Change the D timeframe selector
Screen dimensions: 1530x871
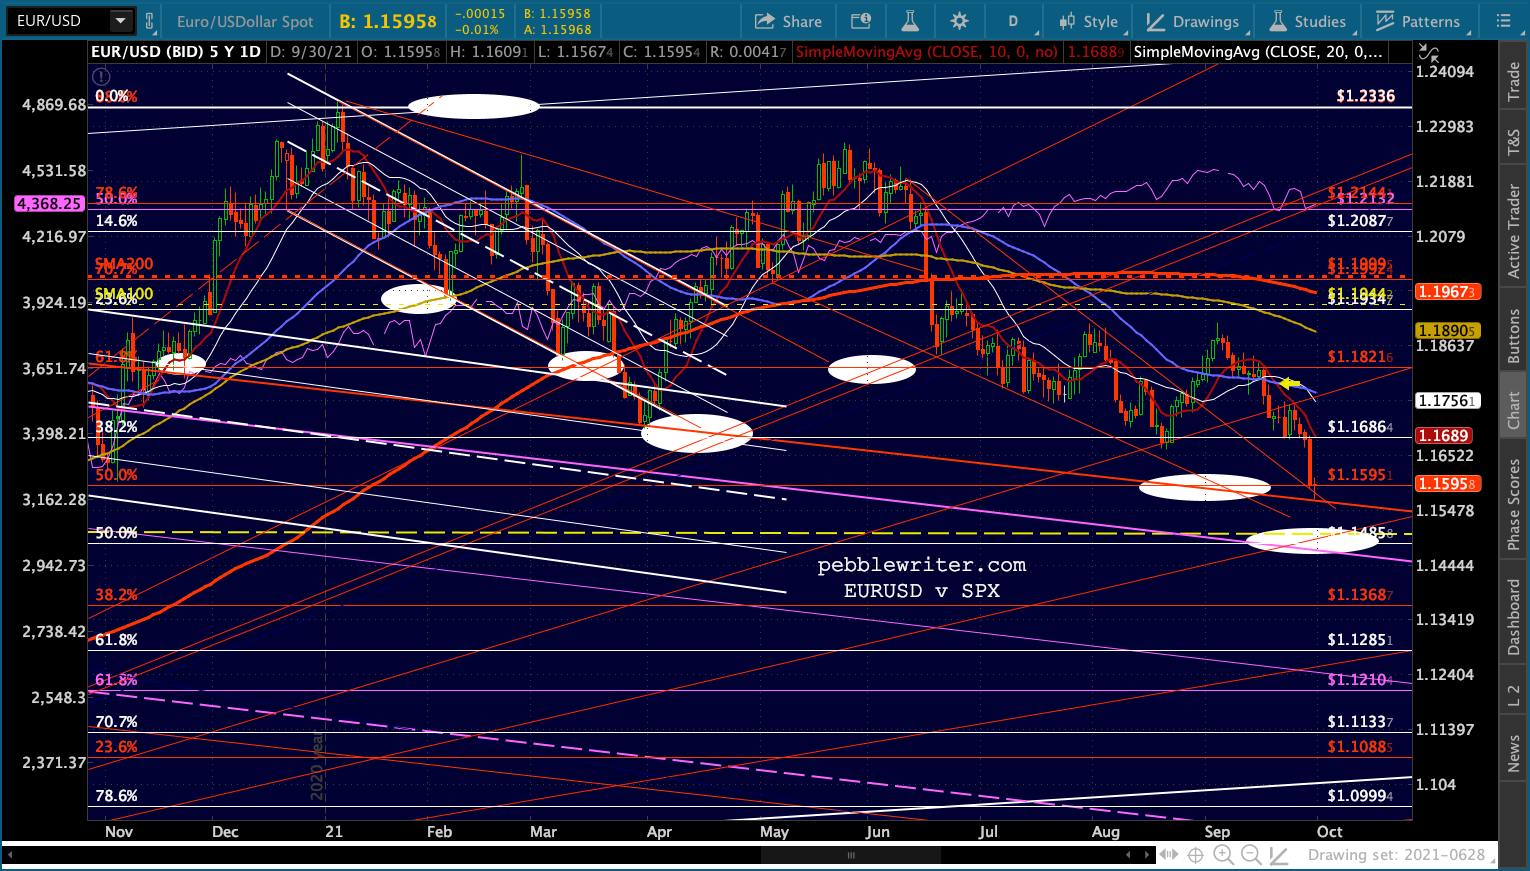coord(1013,21)
